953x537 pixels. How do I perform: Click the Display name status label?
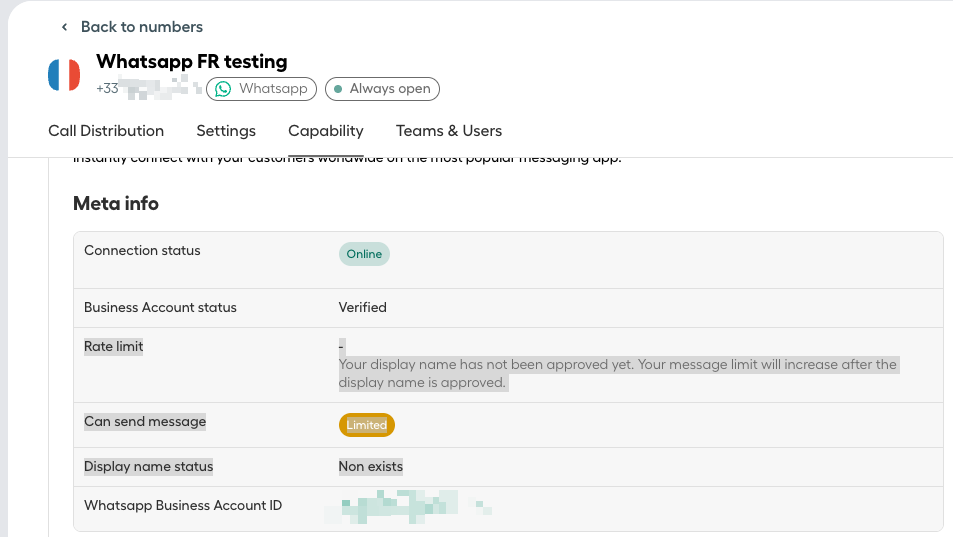click(x=148, y=467)
